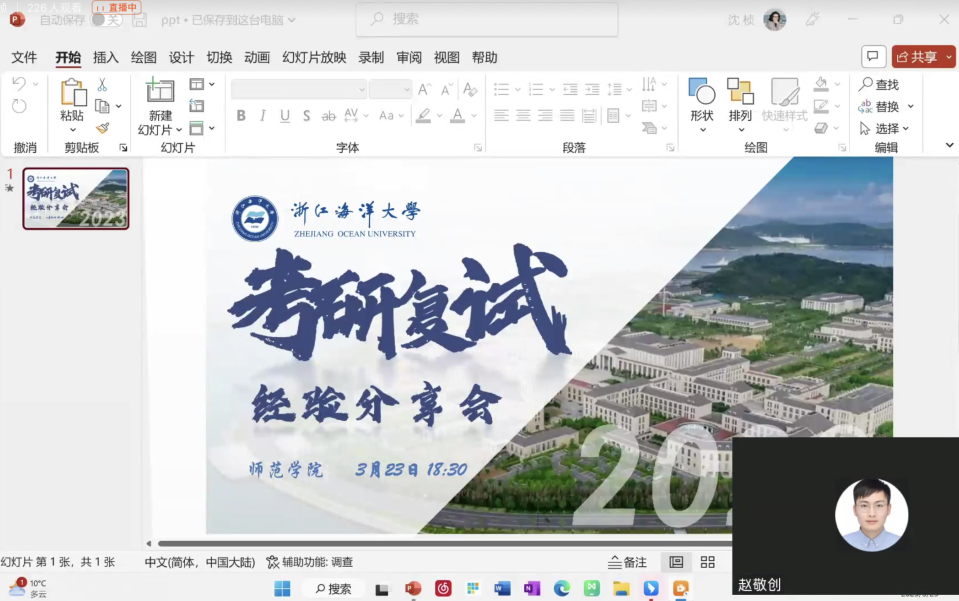Select slide 1 thumbnail in the panel
The height and width of the screenshot is (601, 959).
tap(75, 198)
